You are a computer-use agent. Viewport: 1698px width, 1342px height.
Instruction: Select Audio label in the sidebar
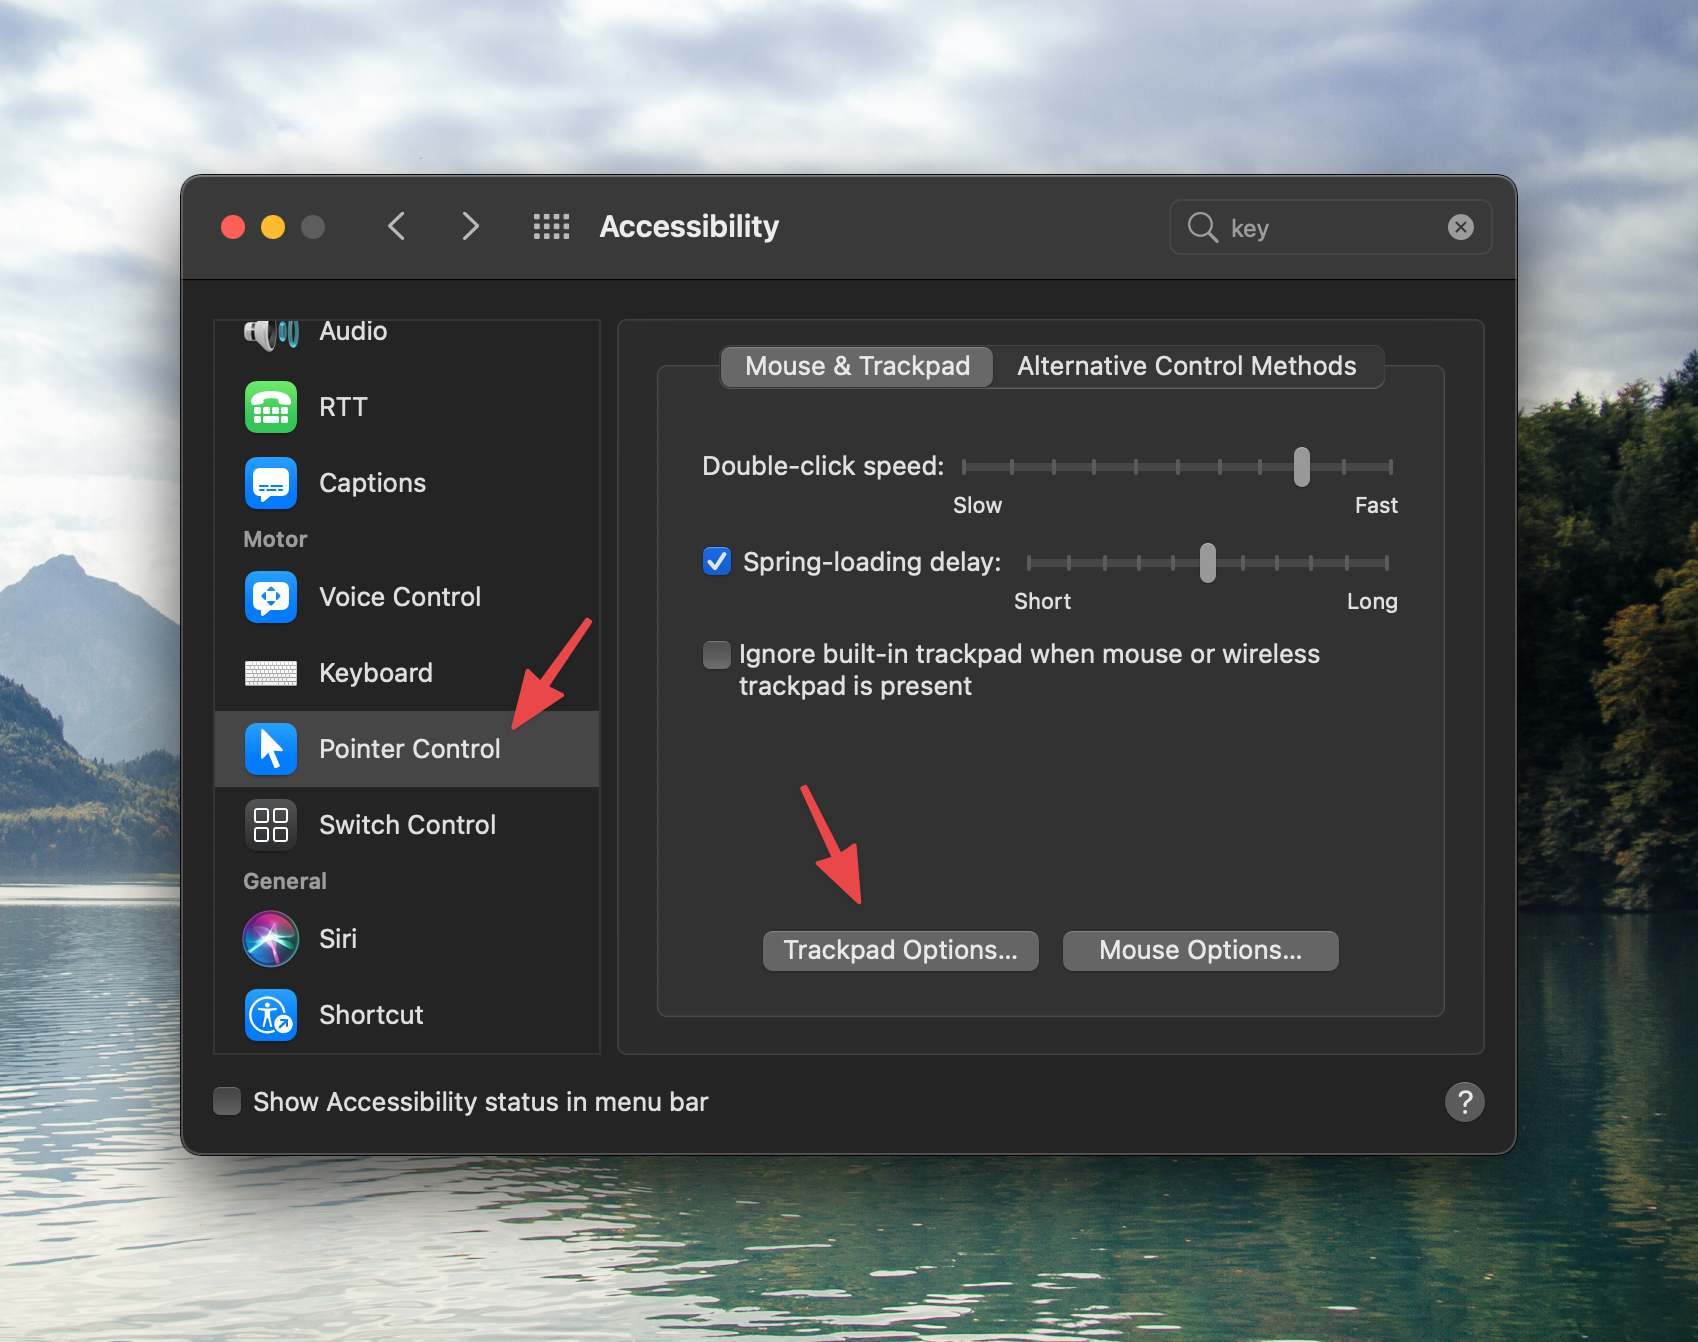pyautogui.click(x=353, y=331)
